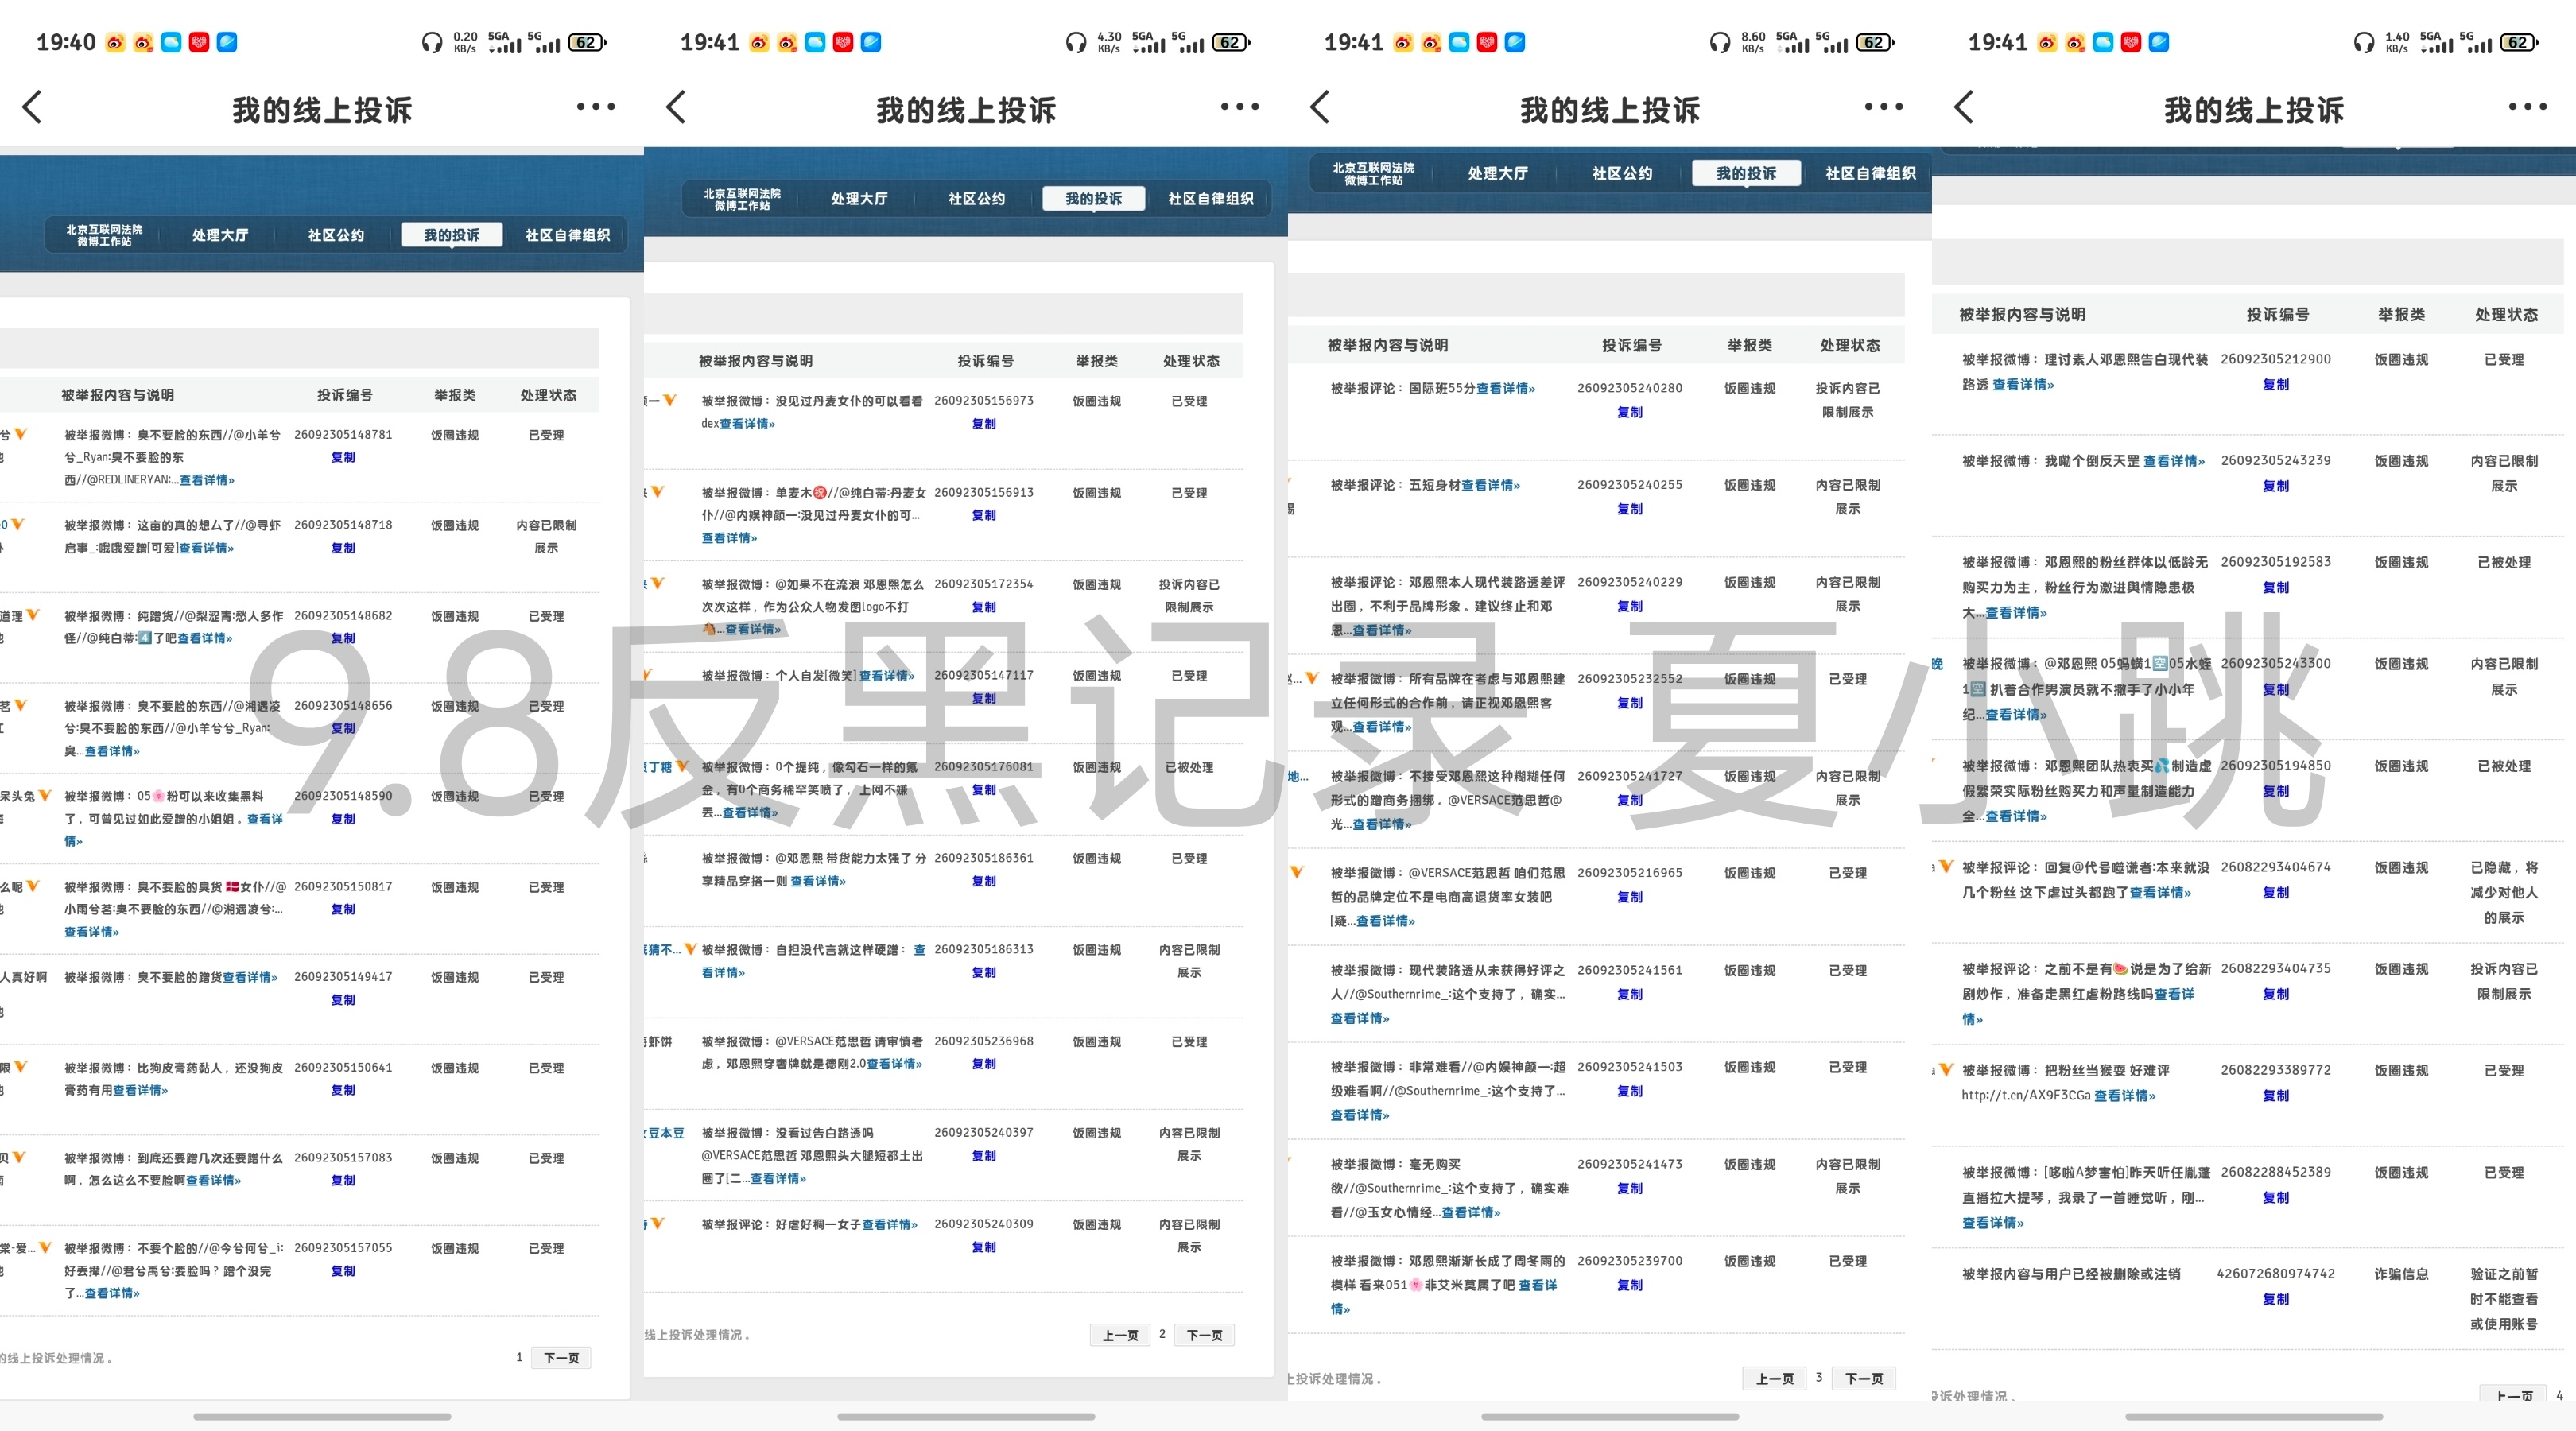
Task: Copy complaint number 26092305176081
Action: click(984, 790)
